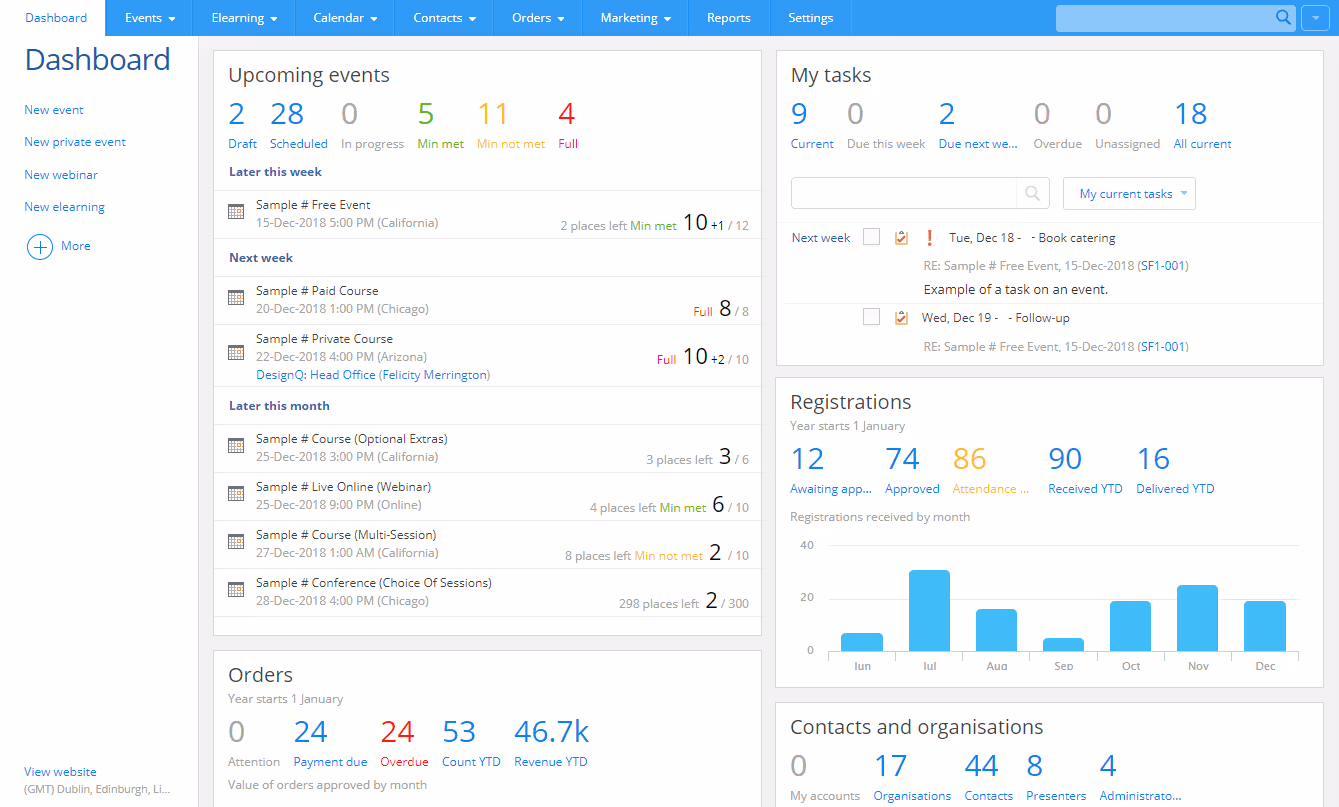Tick the checkbox for Follow-up task
The image size is (1339, 807).
(871, 317)
